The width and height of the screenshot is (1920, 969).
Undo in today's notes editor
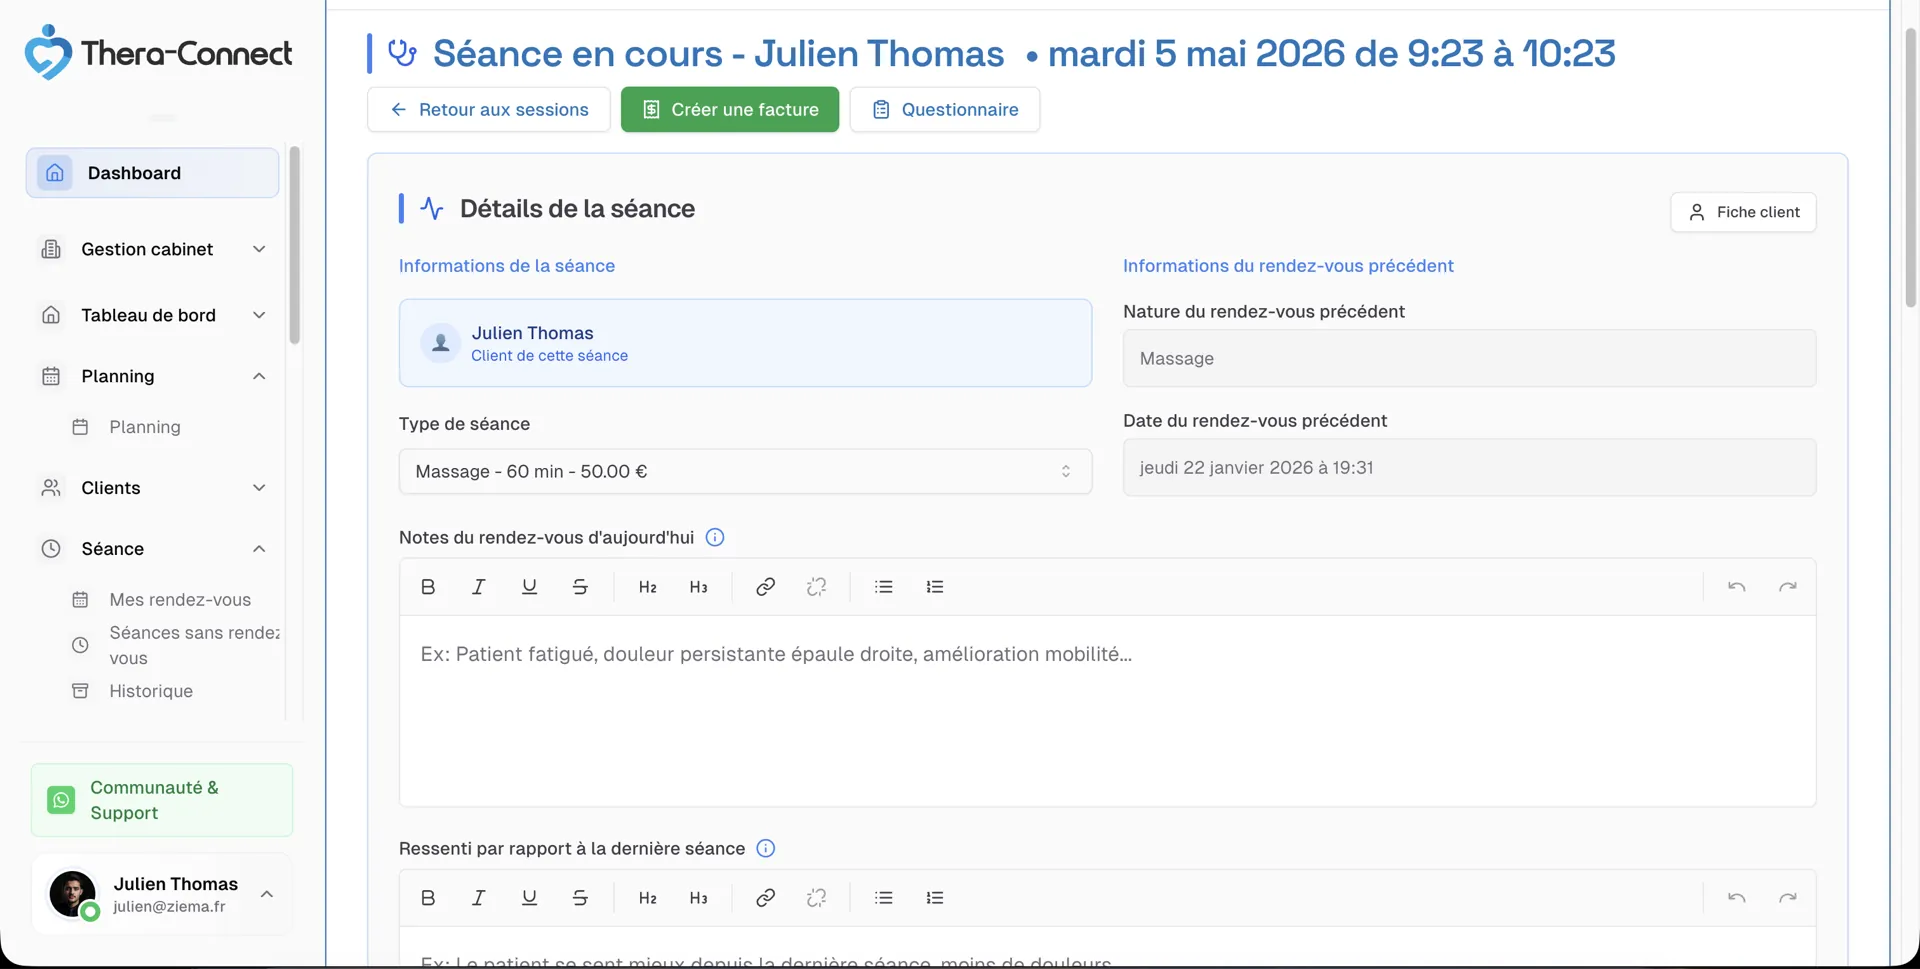coord(1736,587)
